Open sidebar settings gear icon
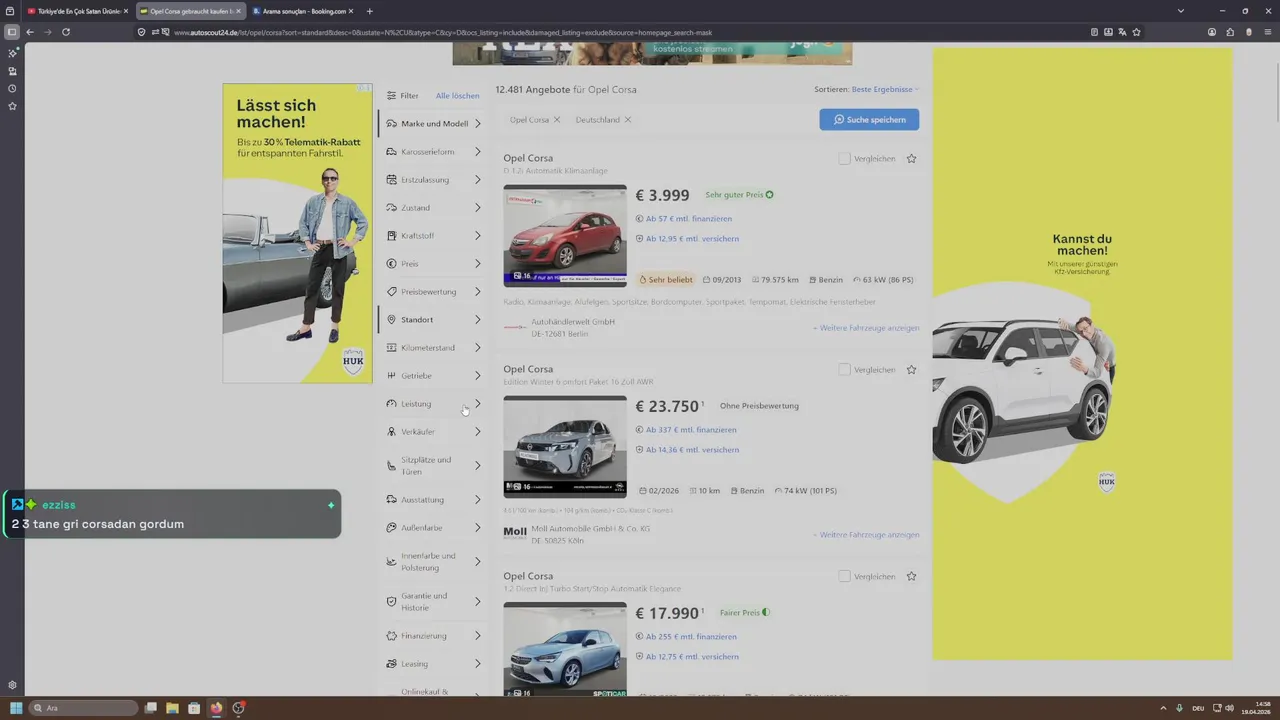This screenshot has width=1280, height=720. point(12,685)
